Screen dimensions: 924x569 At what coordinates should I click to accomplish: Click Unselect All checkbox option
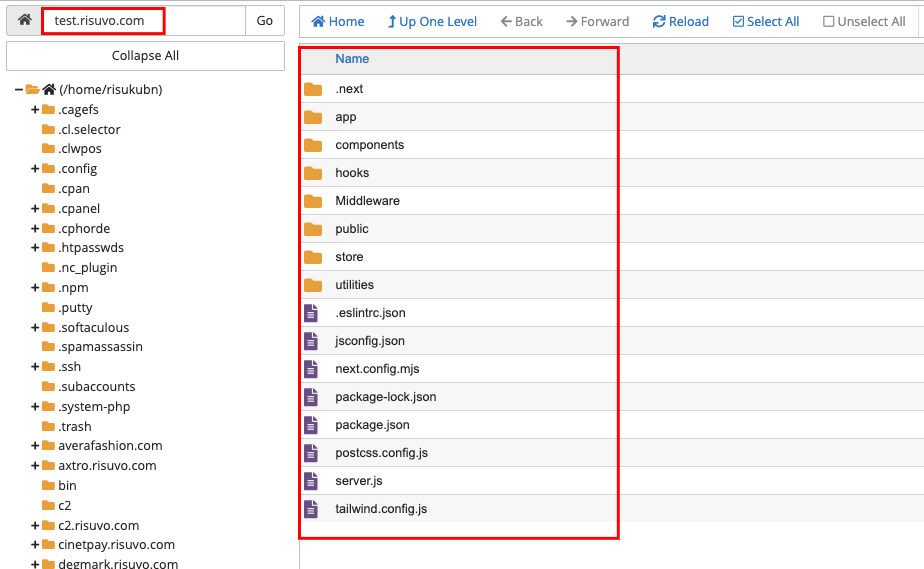point(863,21)
